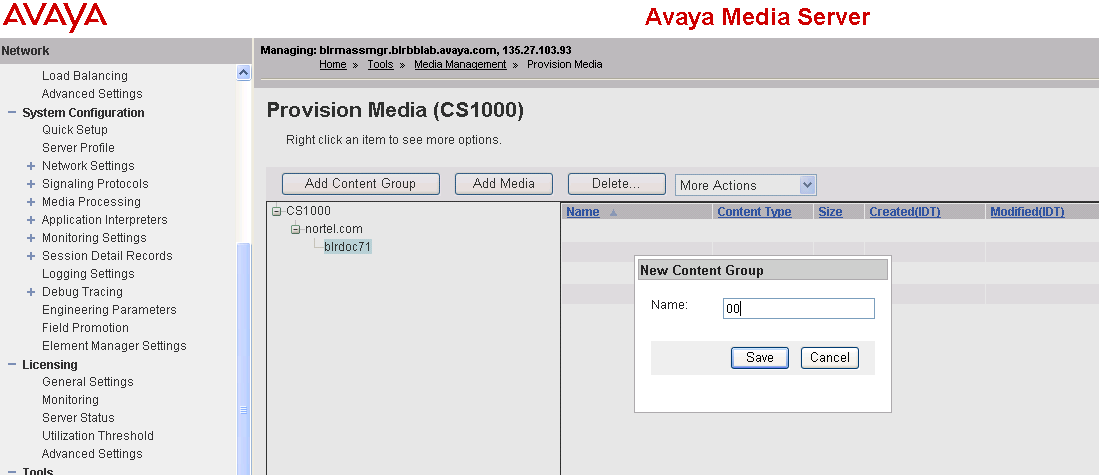This screenshot has height=475, width=1099.
Task: Collapse the nortel.com tree node
Action: point(295,229)
